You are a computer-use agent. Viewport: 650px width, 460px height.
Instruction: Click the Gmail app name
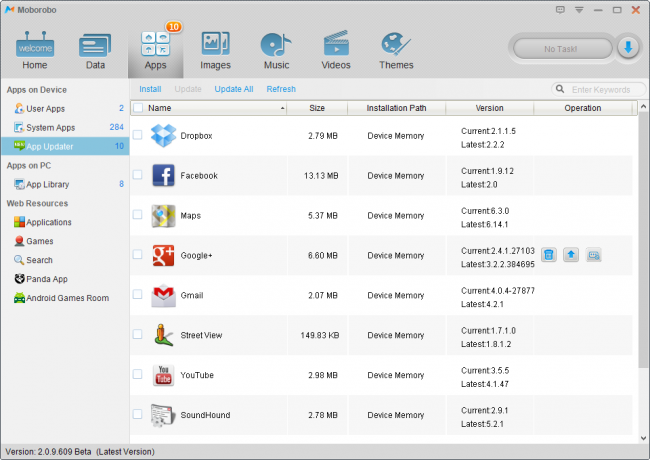[192, 295]
